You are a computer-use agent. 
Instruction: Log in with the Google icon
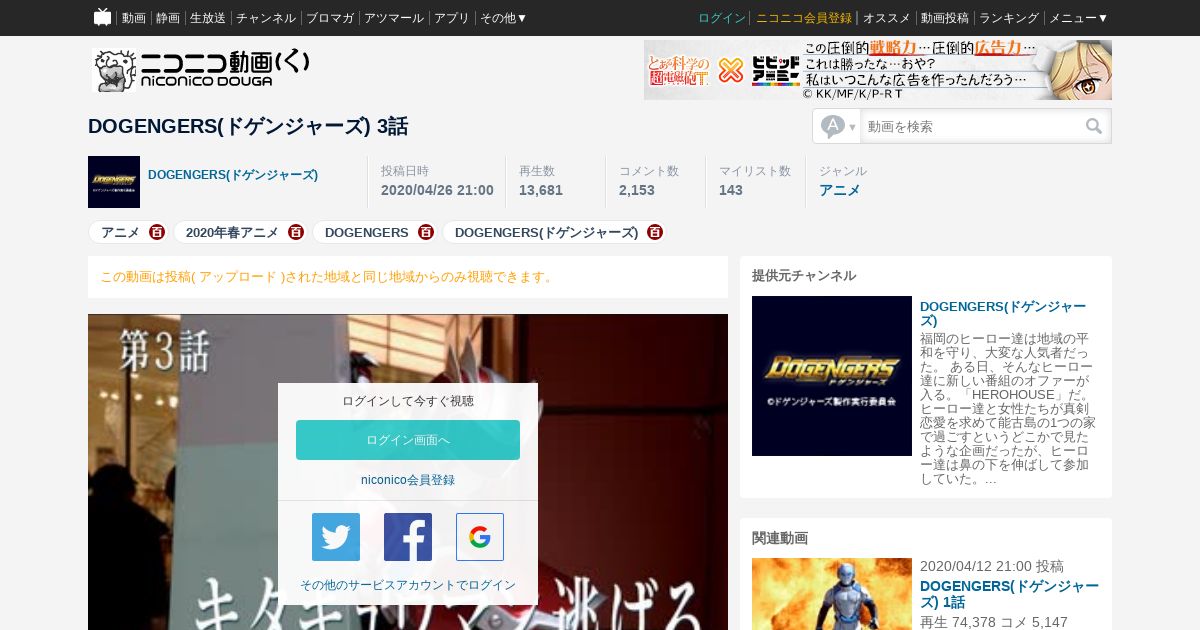click(x=480, y=537)
